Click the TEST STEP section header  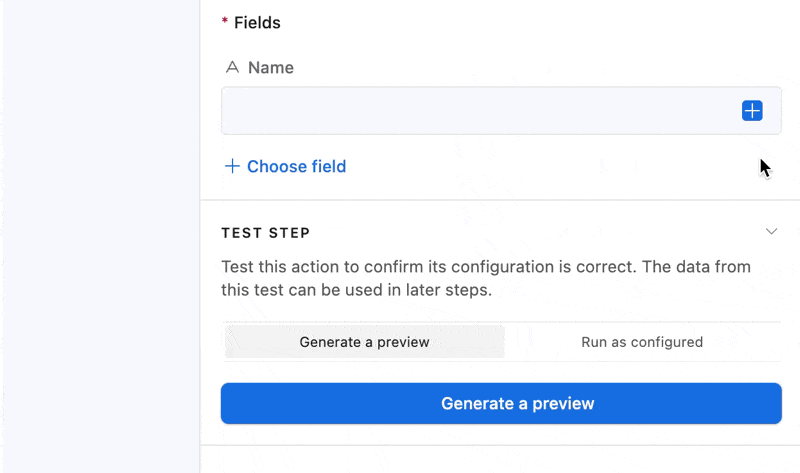click(x=266, y=233)
